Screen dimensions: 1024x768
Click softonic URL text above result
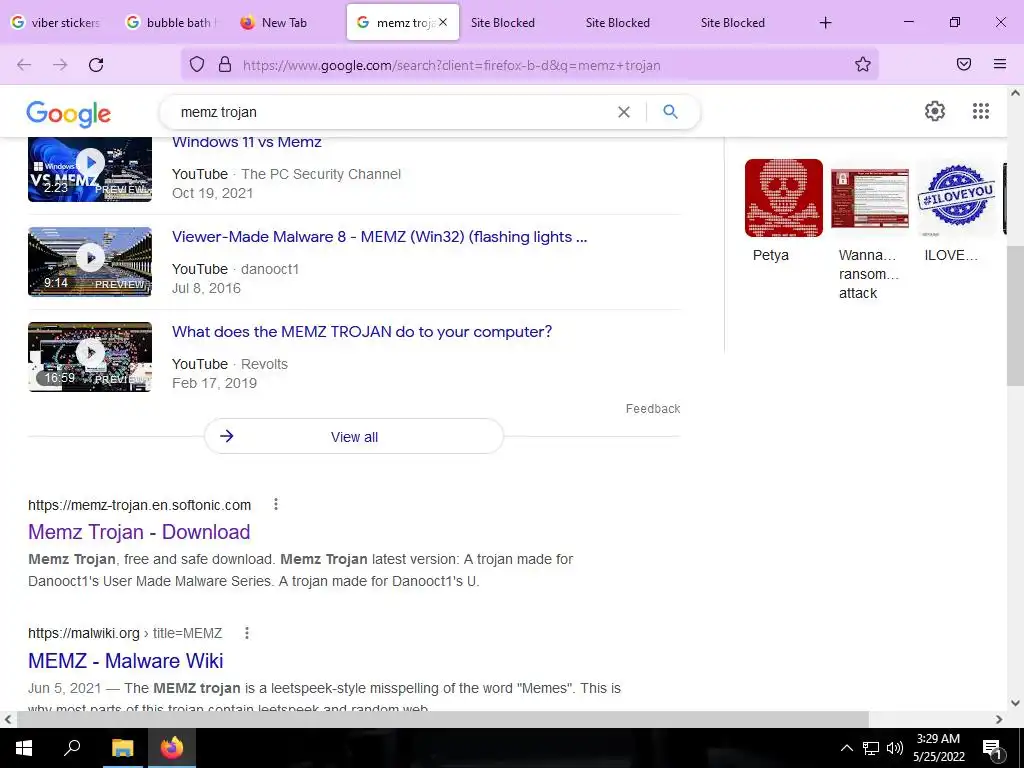[139, 505]
